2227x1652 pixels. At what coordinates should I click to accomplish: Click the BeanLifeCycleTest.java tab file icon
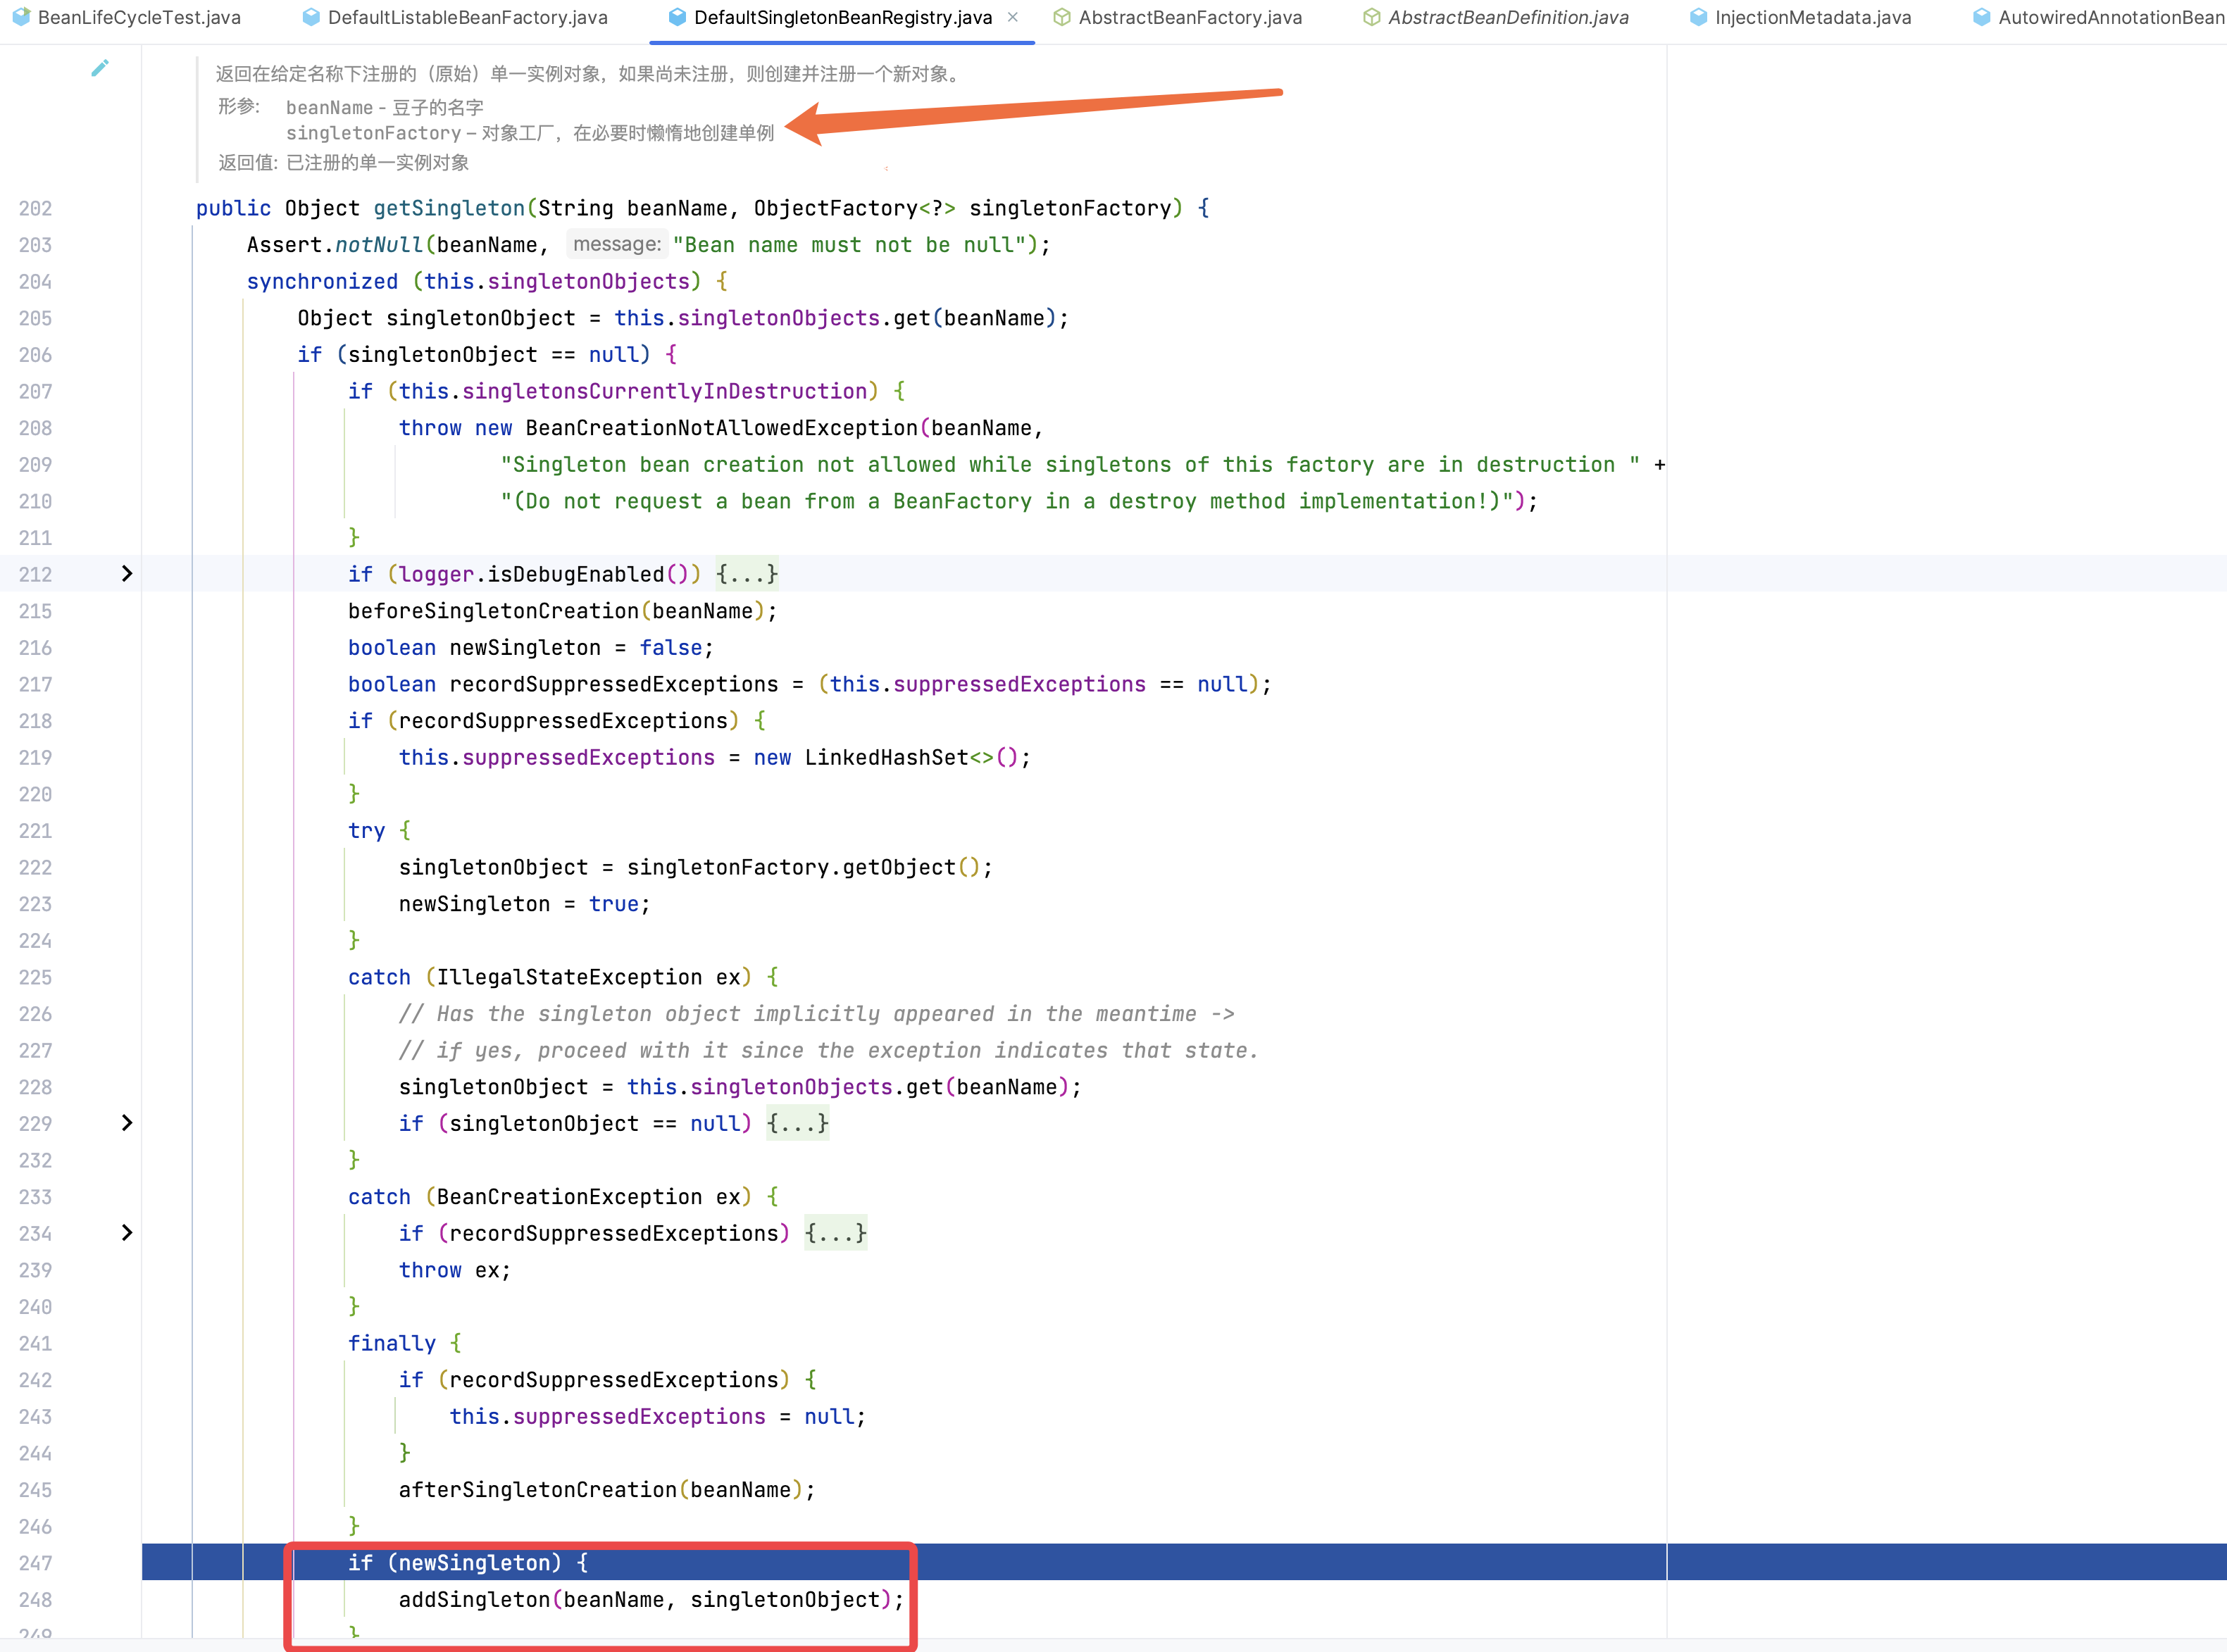pos(21,17)
